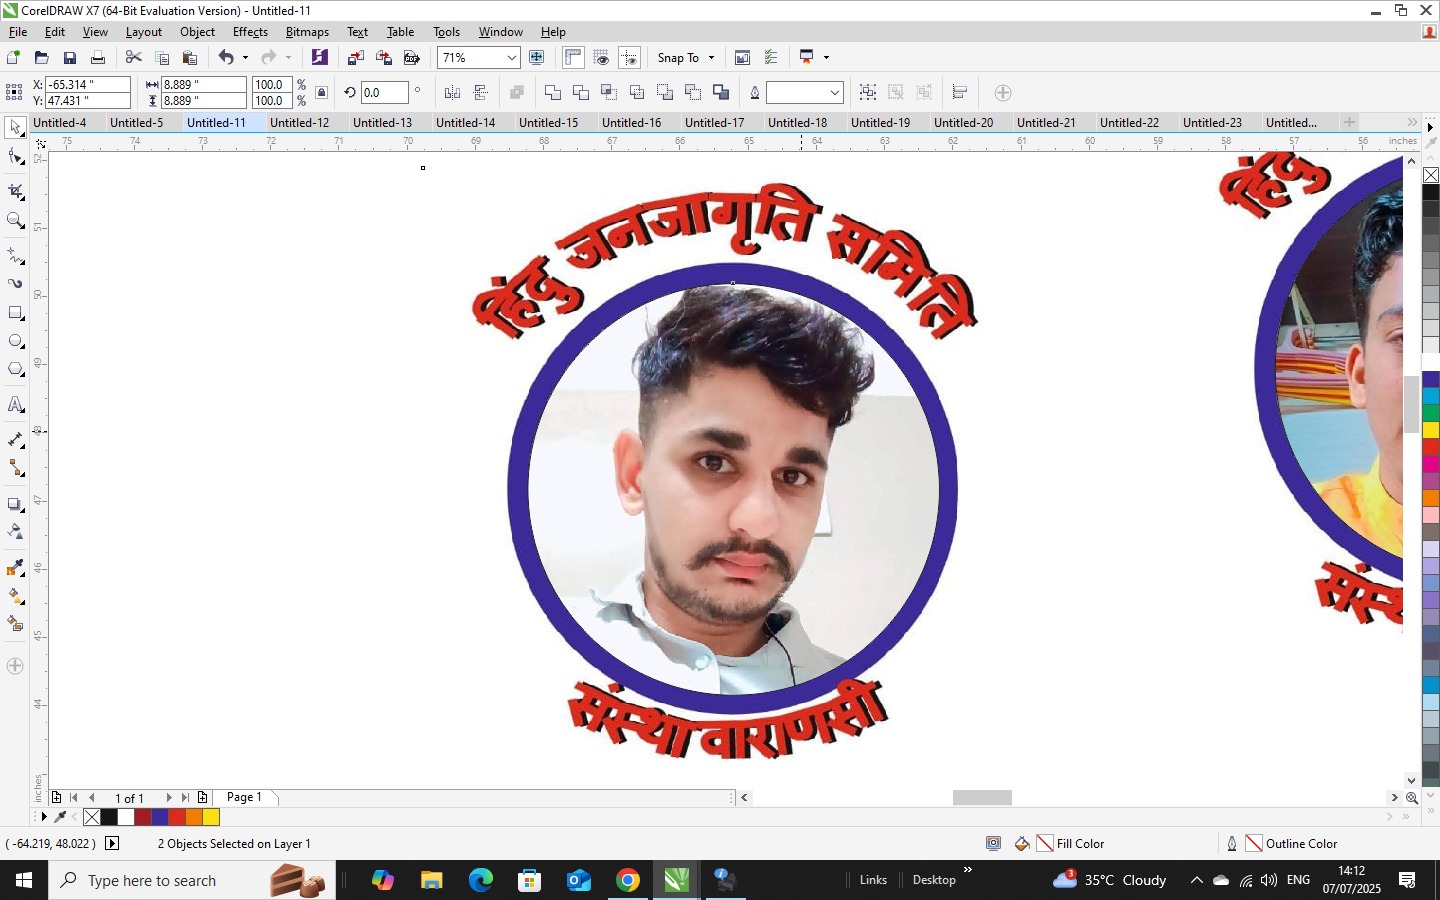
Task: Click the New document icon
Action: click(13, 58)
